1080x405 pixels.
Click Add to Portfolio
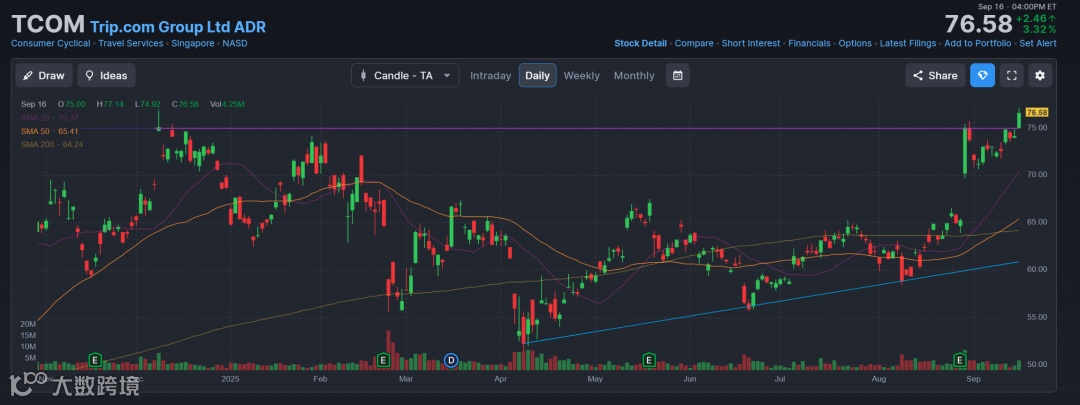[x=977, y=43]
